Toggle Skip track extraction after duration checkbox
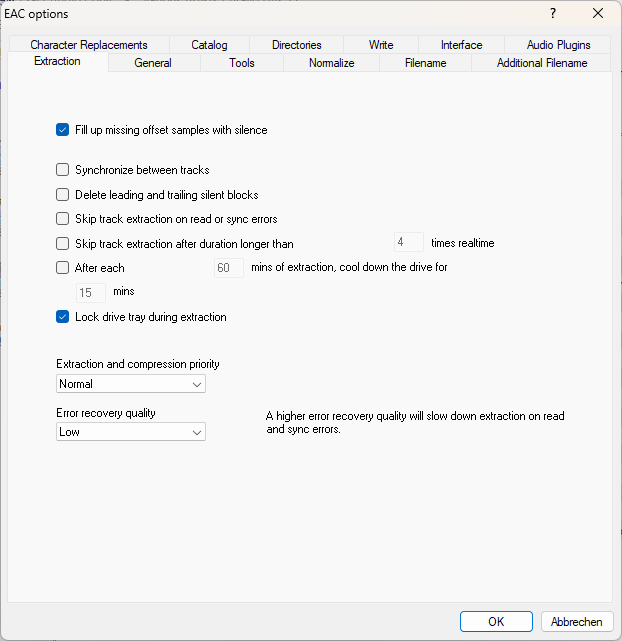 tap(63, 243)
